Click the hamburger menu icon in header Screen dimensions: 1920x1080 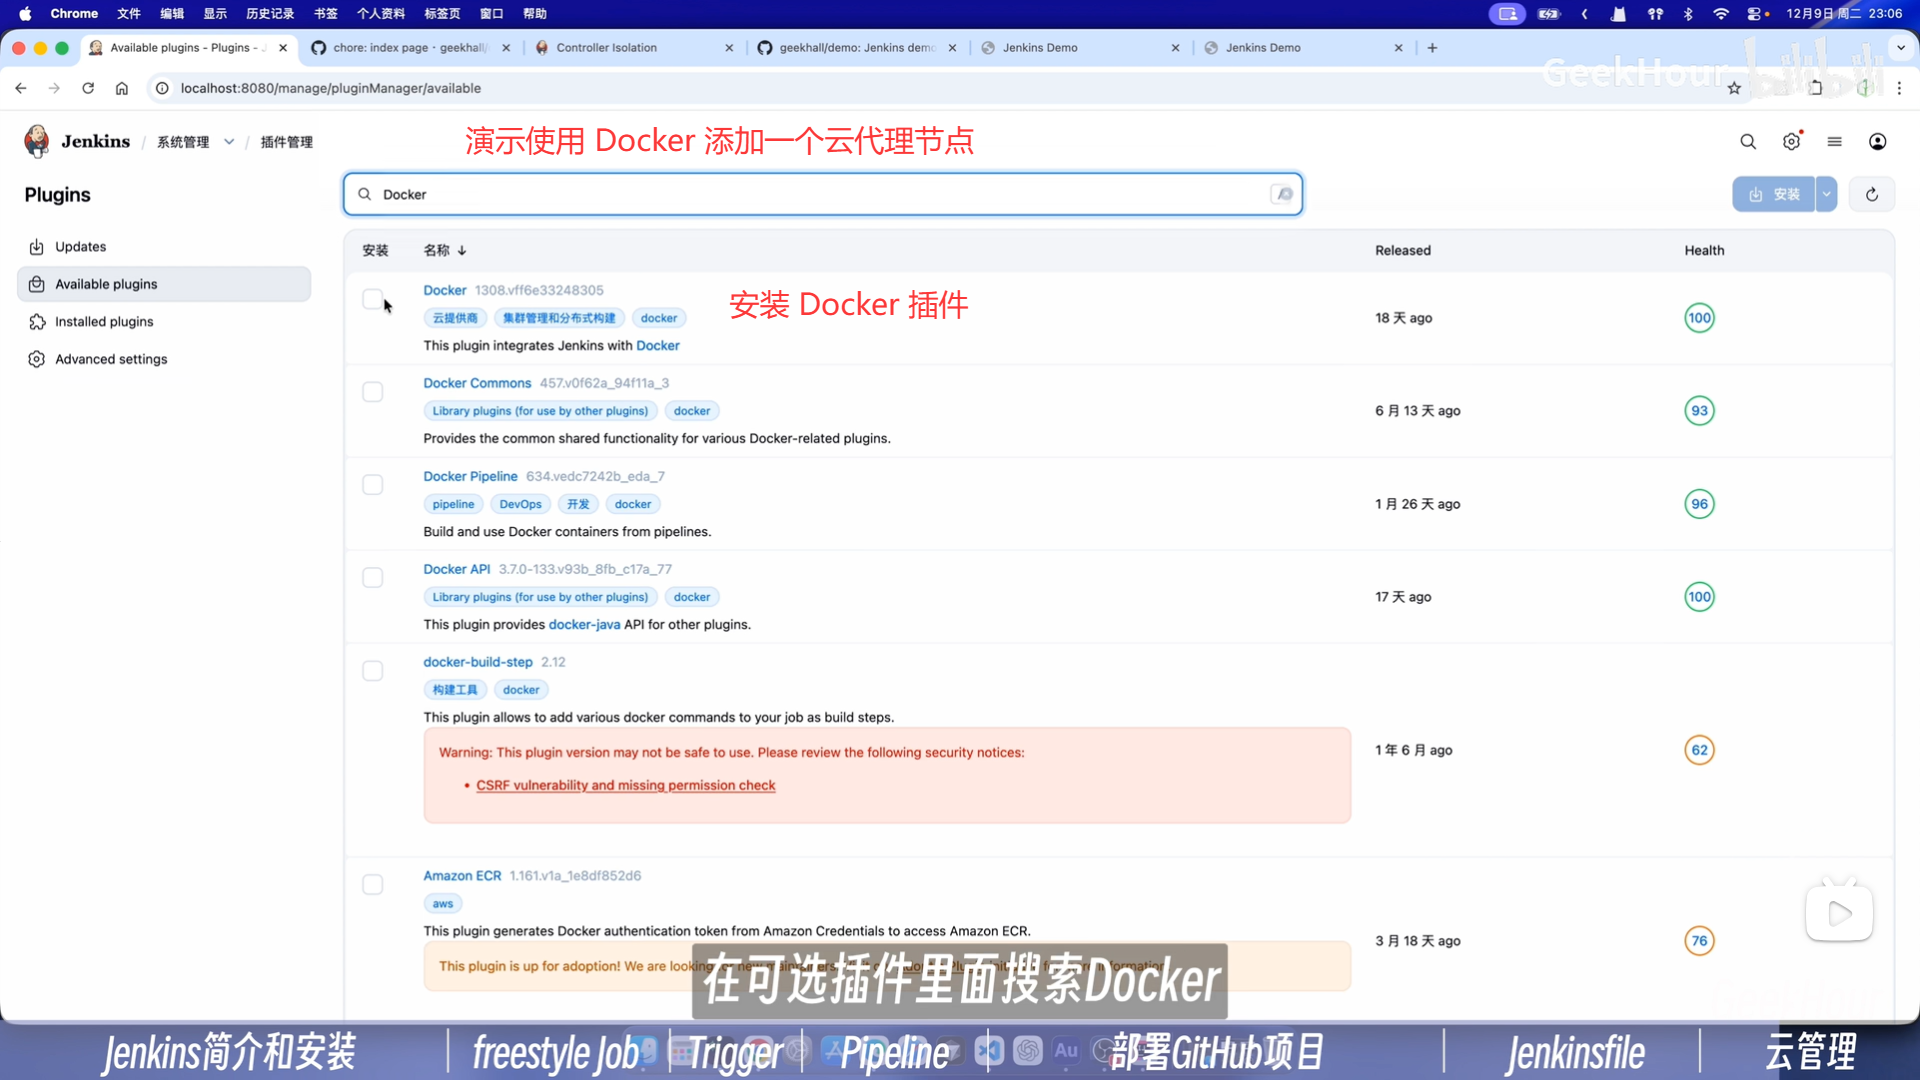1834,142
